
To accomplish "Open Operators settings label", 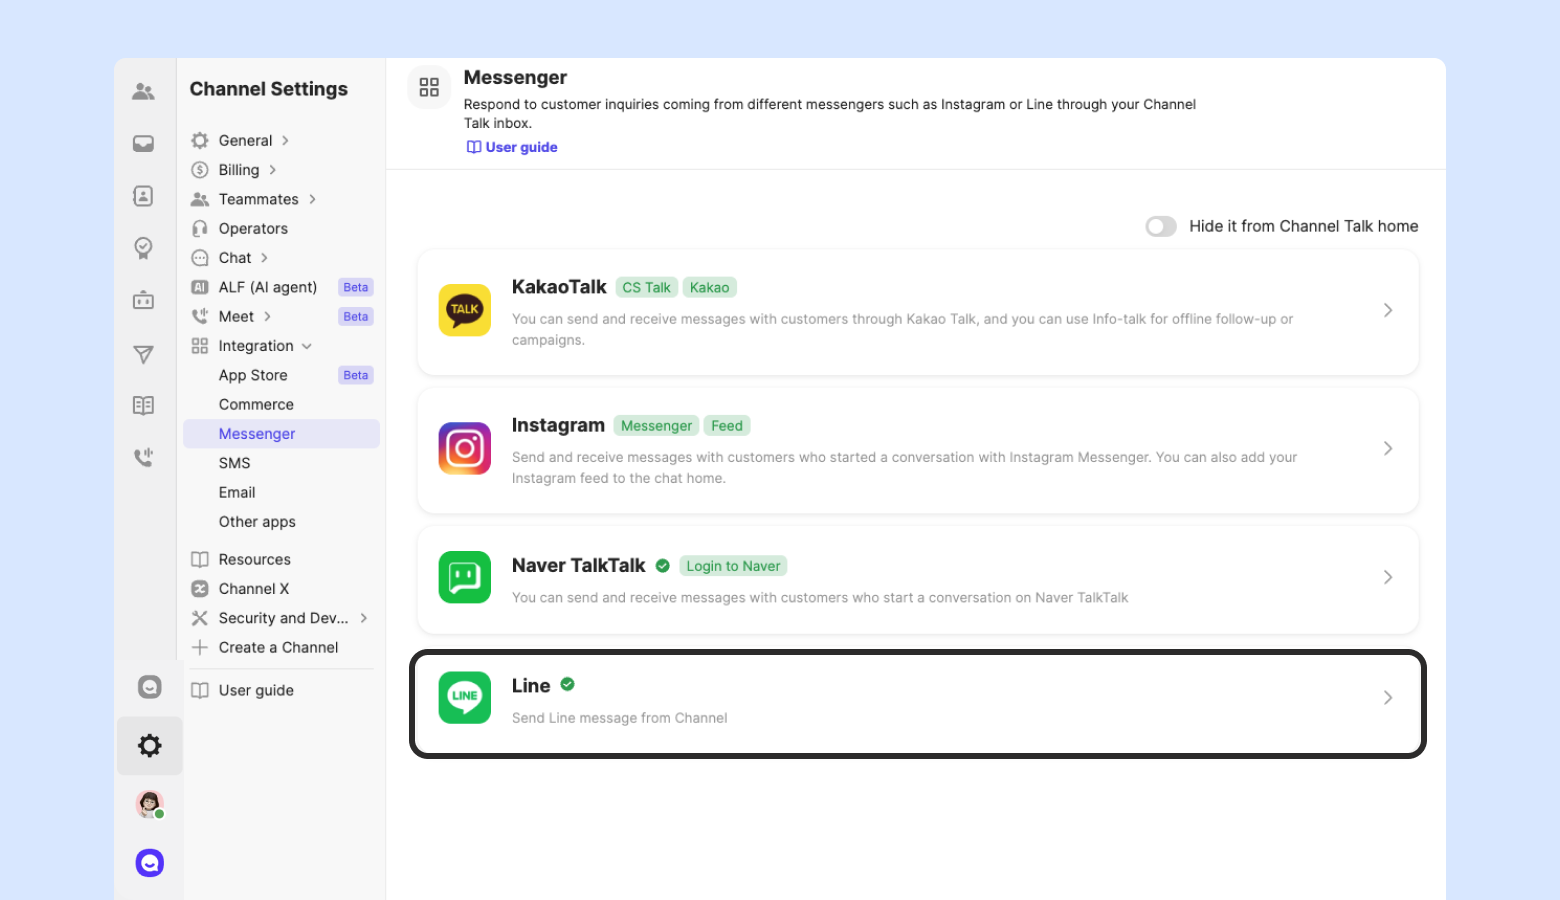I will 253,229.
